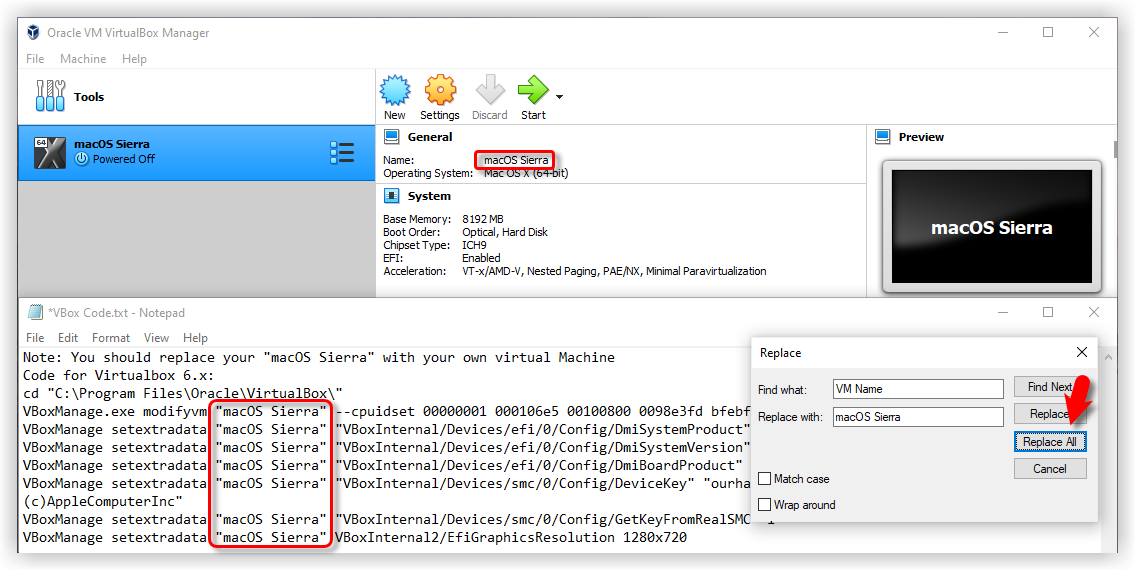Click the cd Program Files line

(x=183, y=393)
